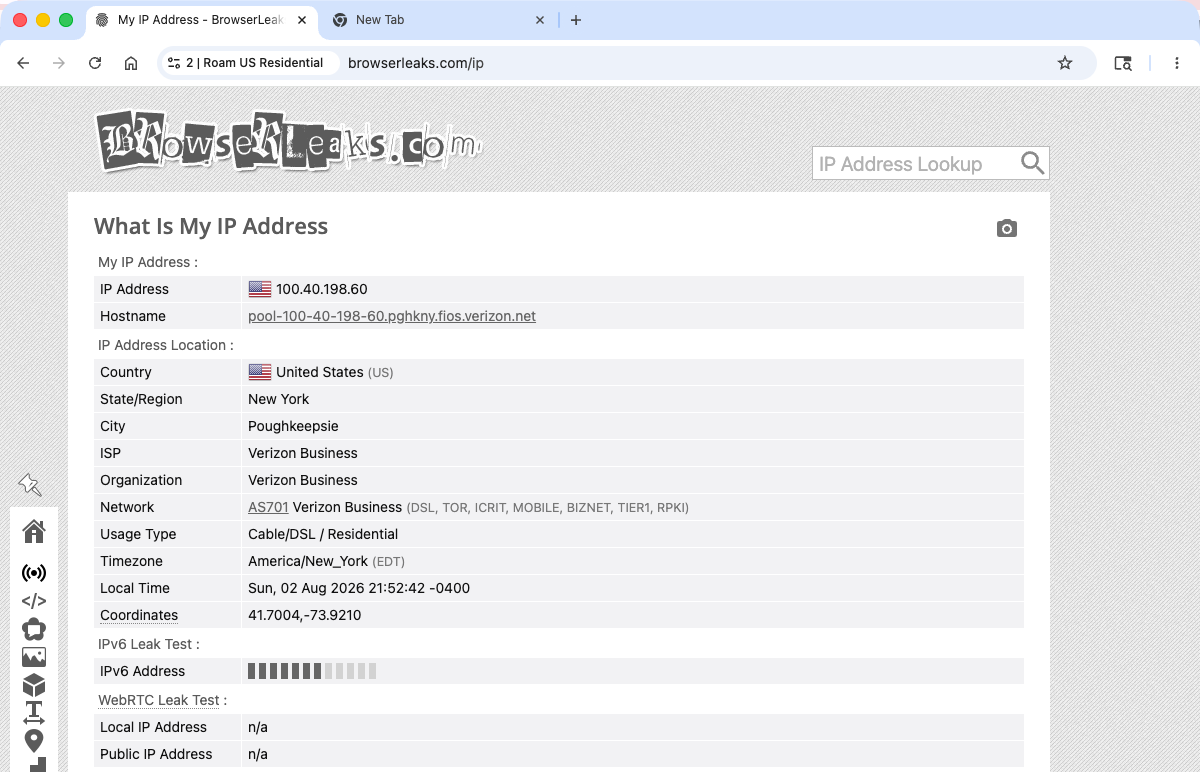Click the BrowserLeaks.com logo
This screenshot has width=1200, height=772.
(x=288, y=141)
